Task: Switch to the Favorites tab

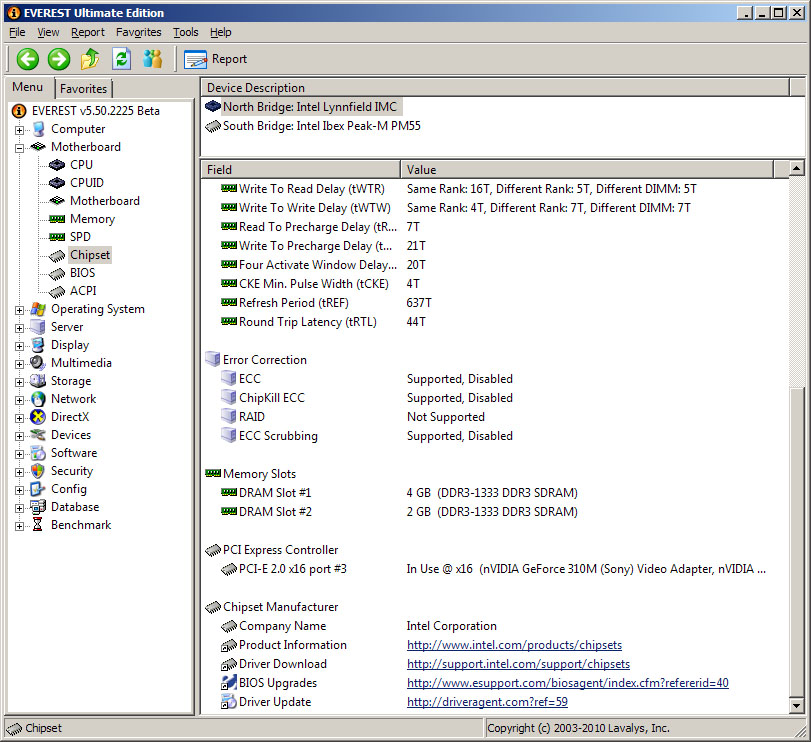Action: point(83,89)
